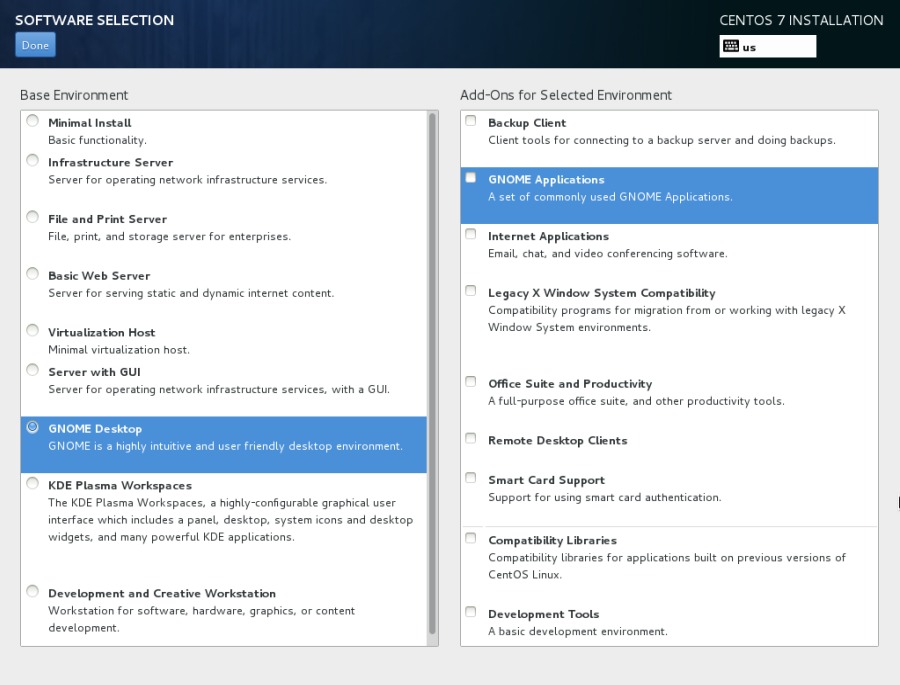Click the 'File and Print Server' label
Image resolution: width=900 pixels, height=685 pixels.
(107, 219)
